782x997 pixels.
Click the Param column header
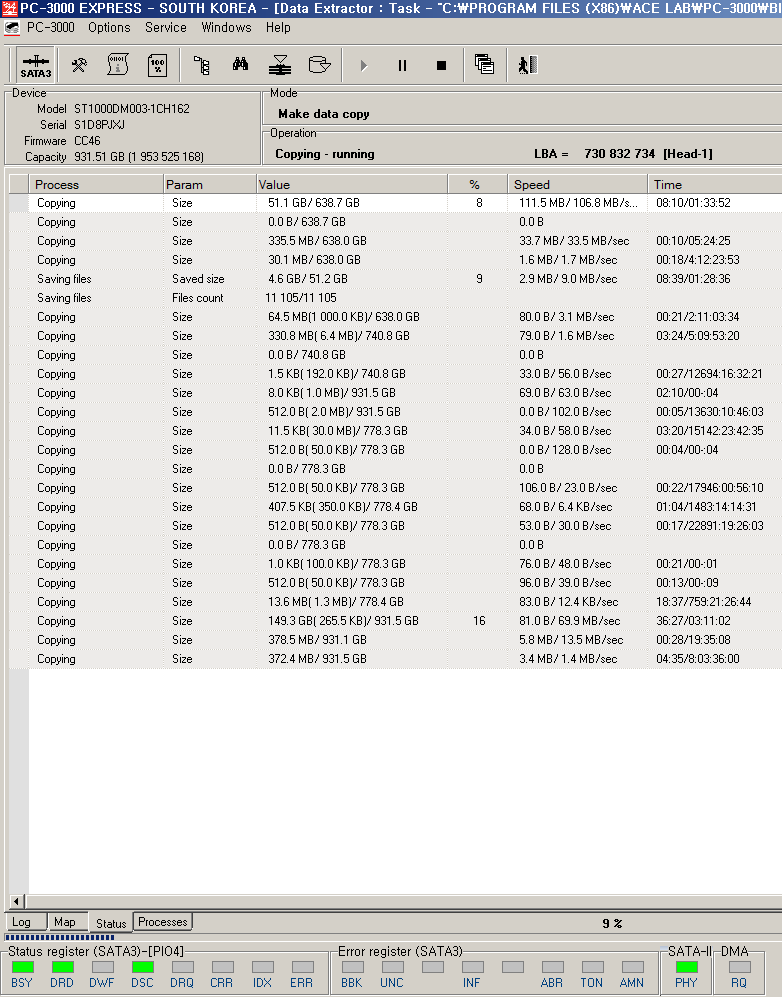coord(210,184)
